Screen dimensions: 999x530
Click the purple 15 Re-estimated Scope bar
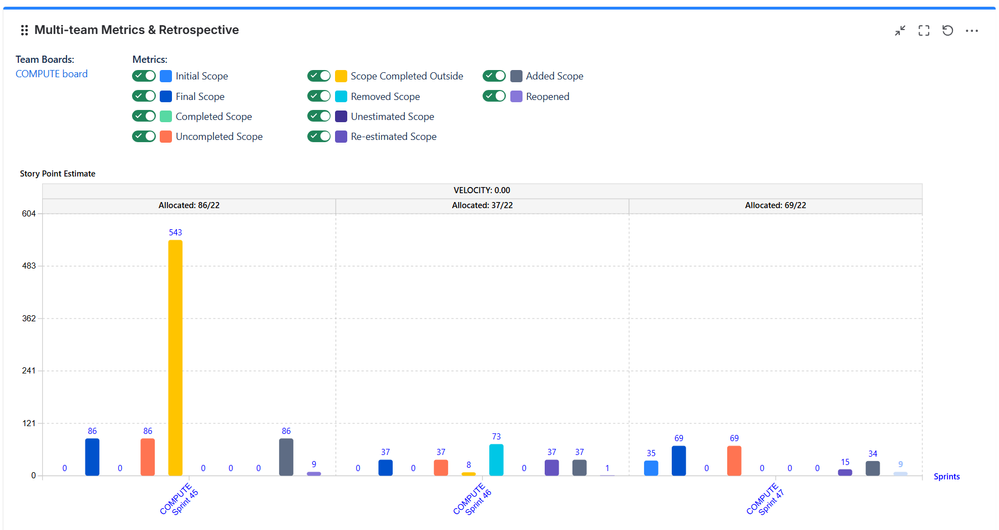[845, 473]
